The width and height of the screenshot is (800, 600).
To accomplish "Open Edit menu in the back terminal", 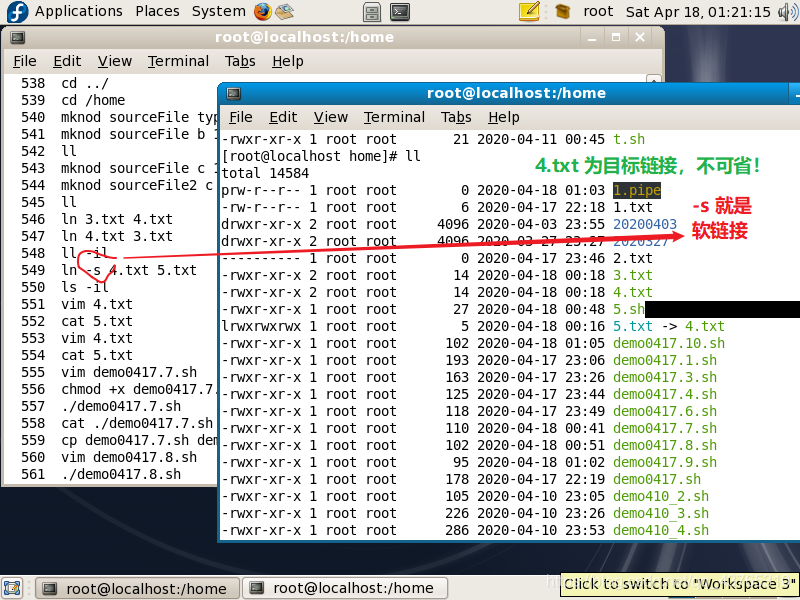I will pos(67,61).
